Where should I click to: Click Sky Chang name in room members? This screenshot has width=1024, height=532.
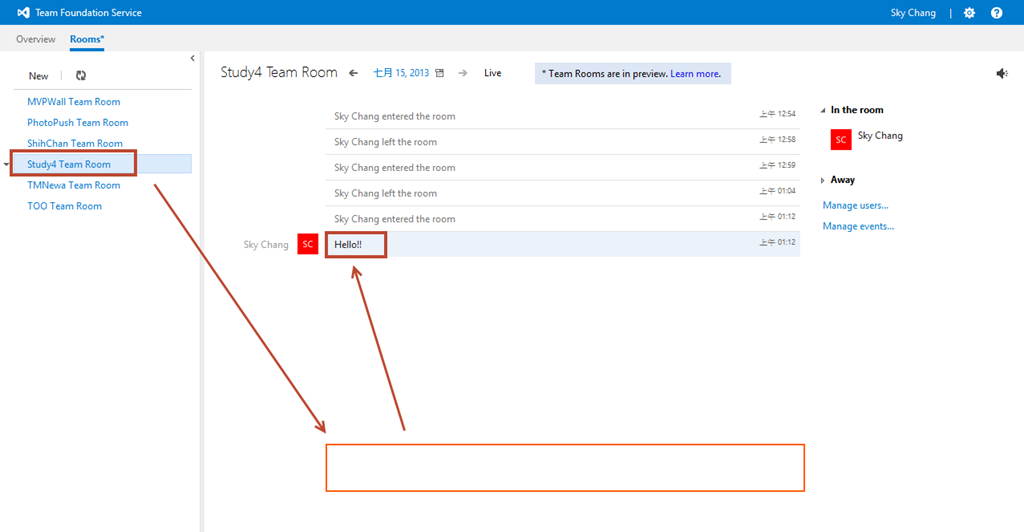pyautogui.click(x=880, y=136)
